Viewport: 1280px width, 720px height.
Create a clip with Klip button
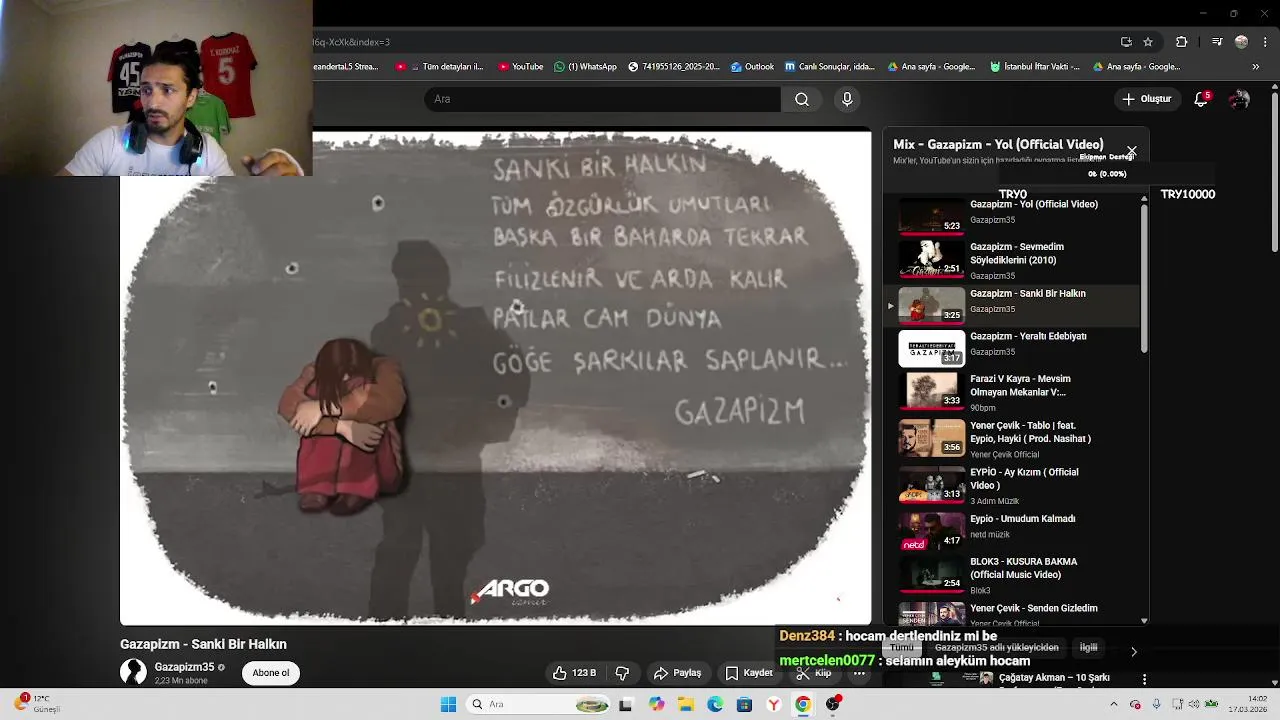pyautogui.click(x=814, y=673)
